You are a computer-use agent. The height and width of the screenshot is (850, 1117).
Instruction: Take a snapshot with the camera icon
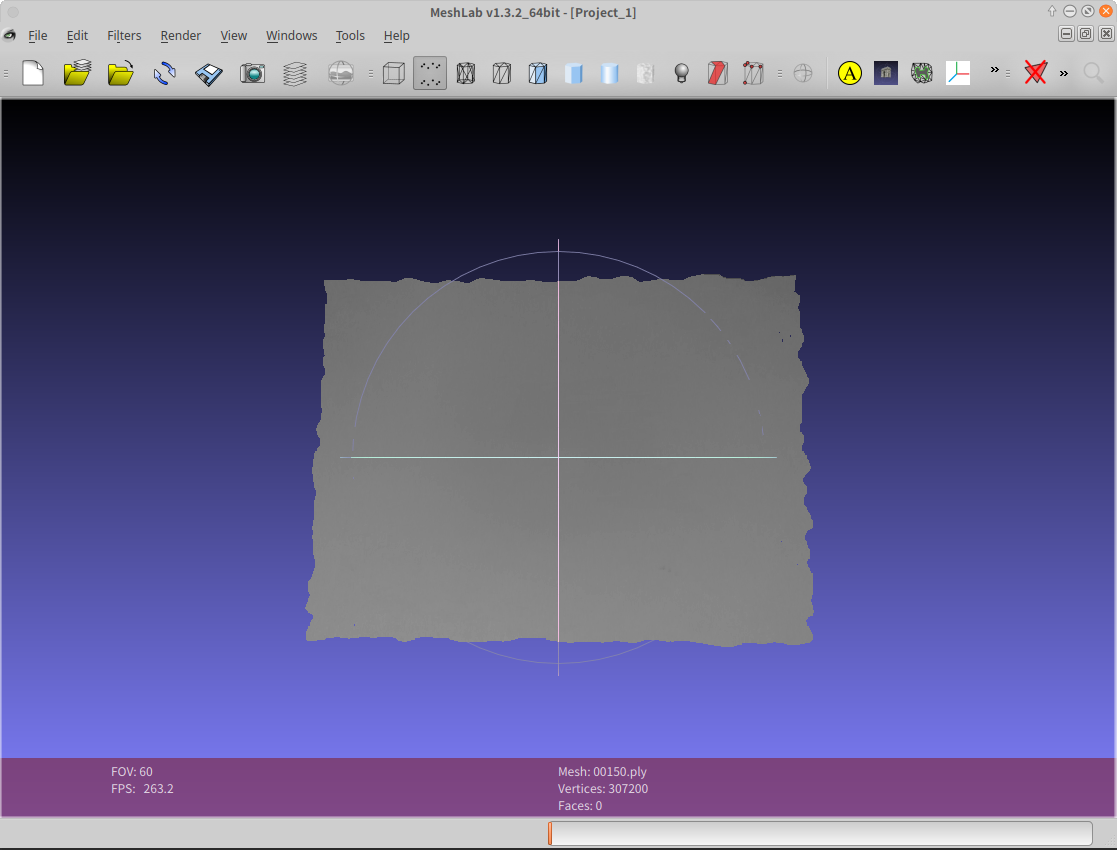pyautogui.click(x=252, y=73)
